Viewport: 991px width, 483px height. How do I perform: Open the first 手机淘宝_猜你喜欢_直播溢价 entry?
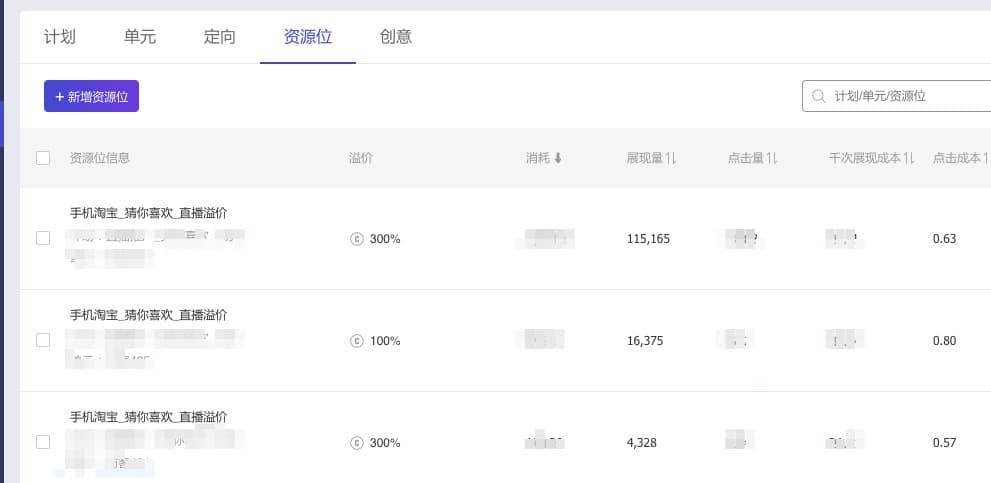(148, 213)
